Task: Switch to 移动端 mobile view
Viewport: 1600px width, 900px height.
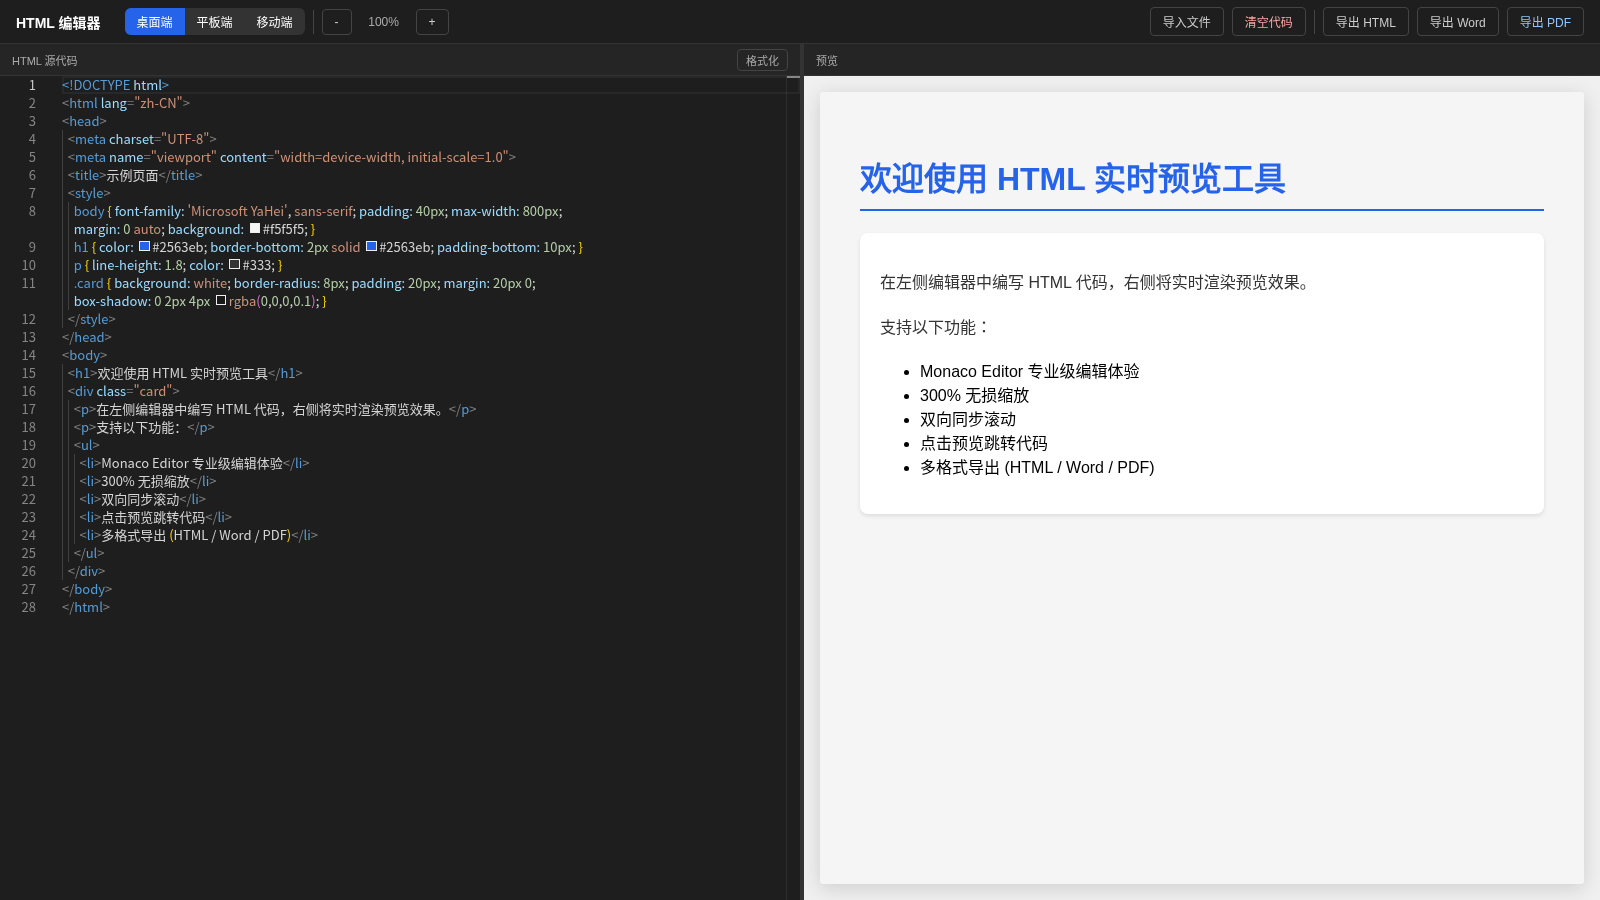Action: [x=274, y=22]
